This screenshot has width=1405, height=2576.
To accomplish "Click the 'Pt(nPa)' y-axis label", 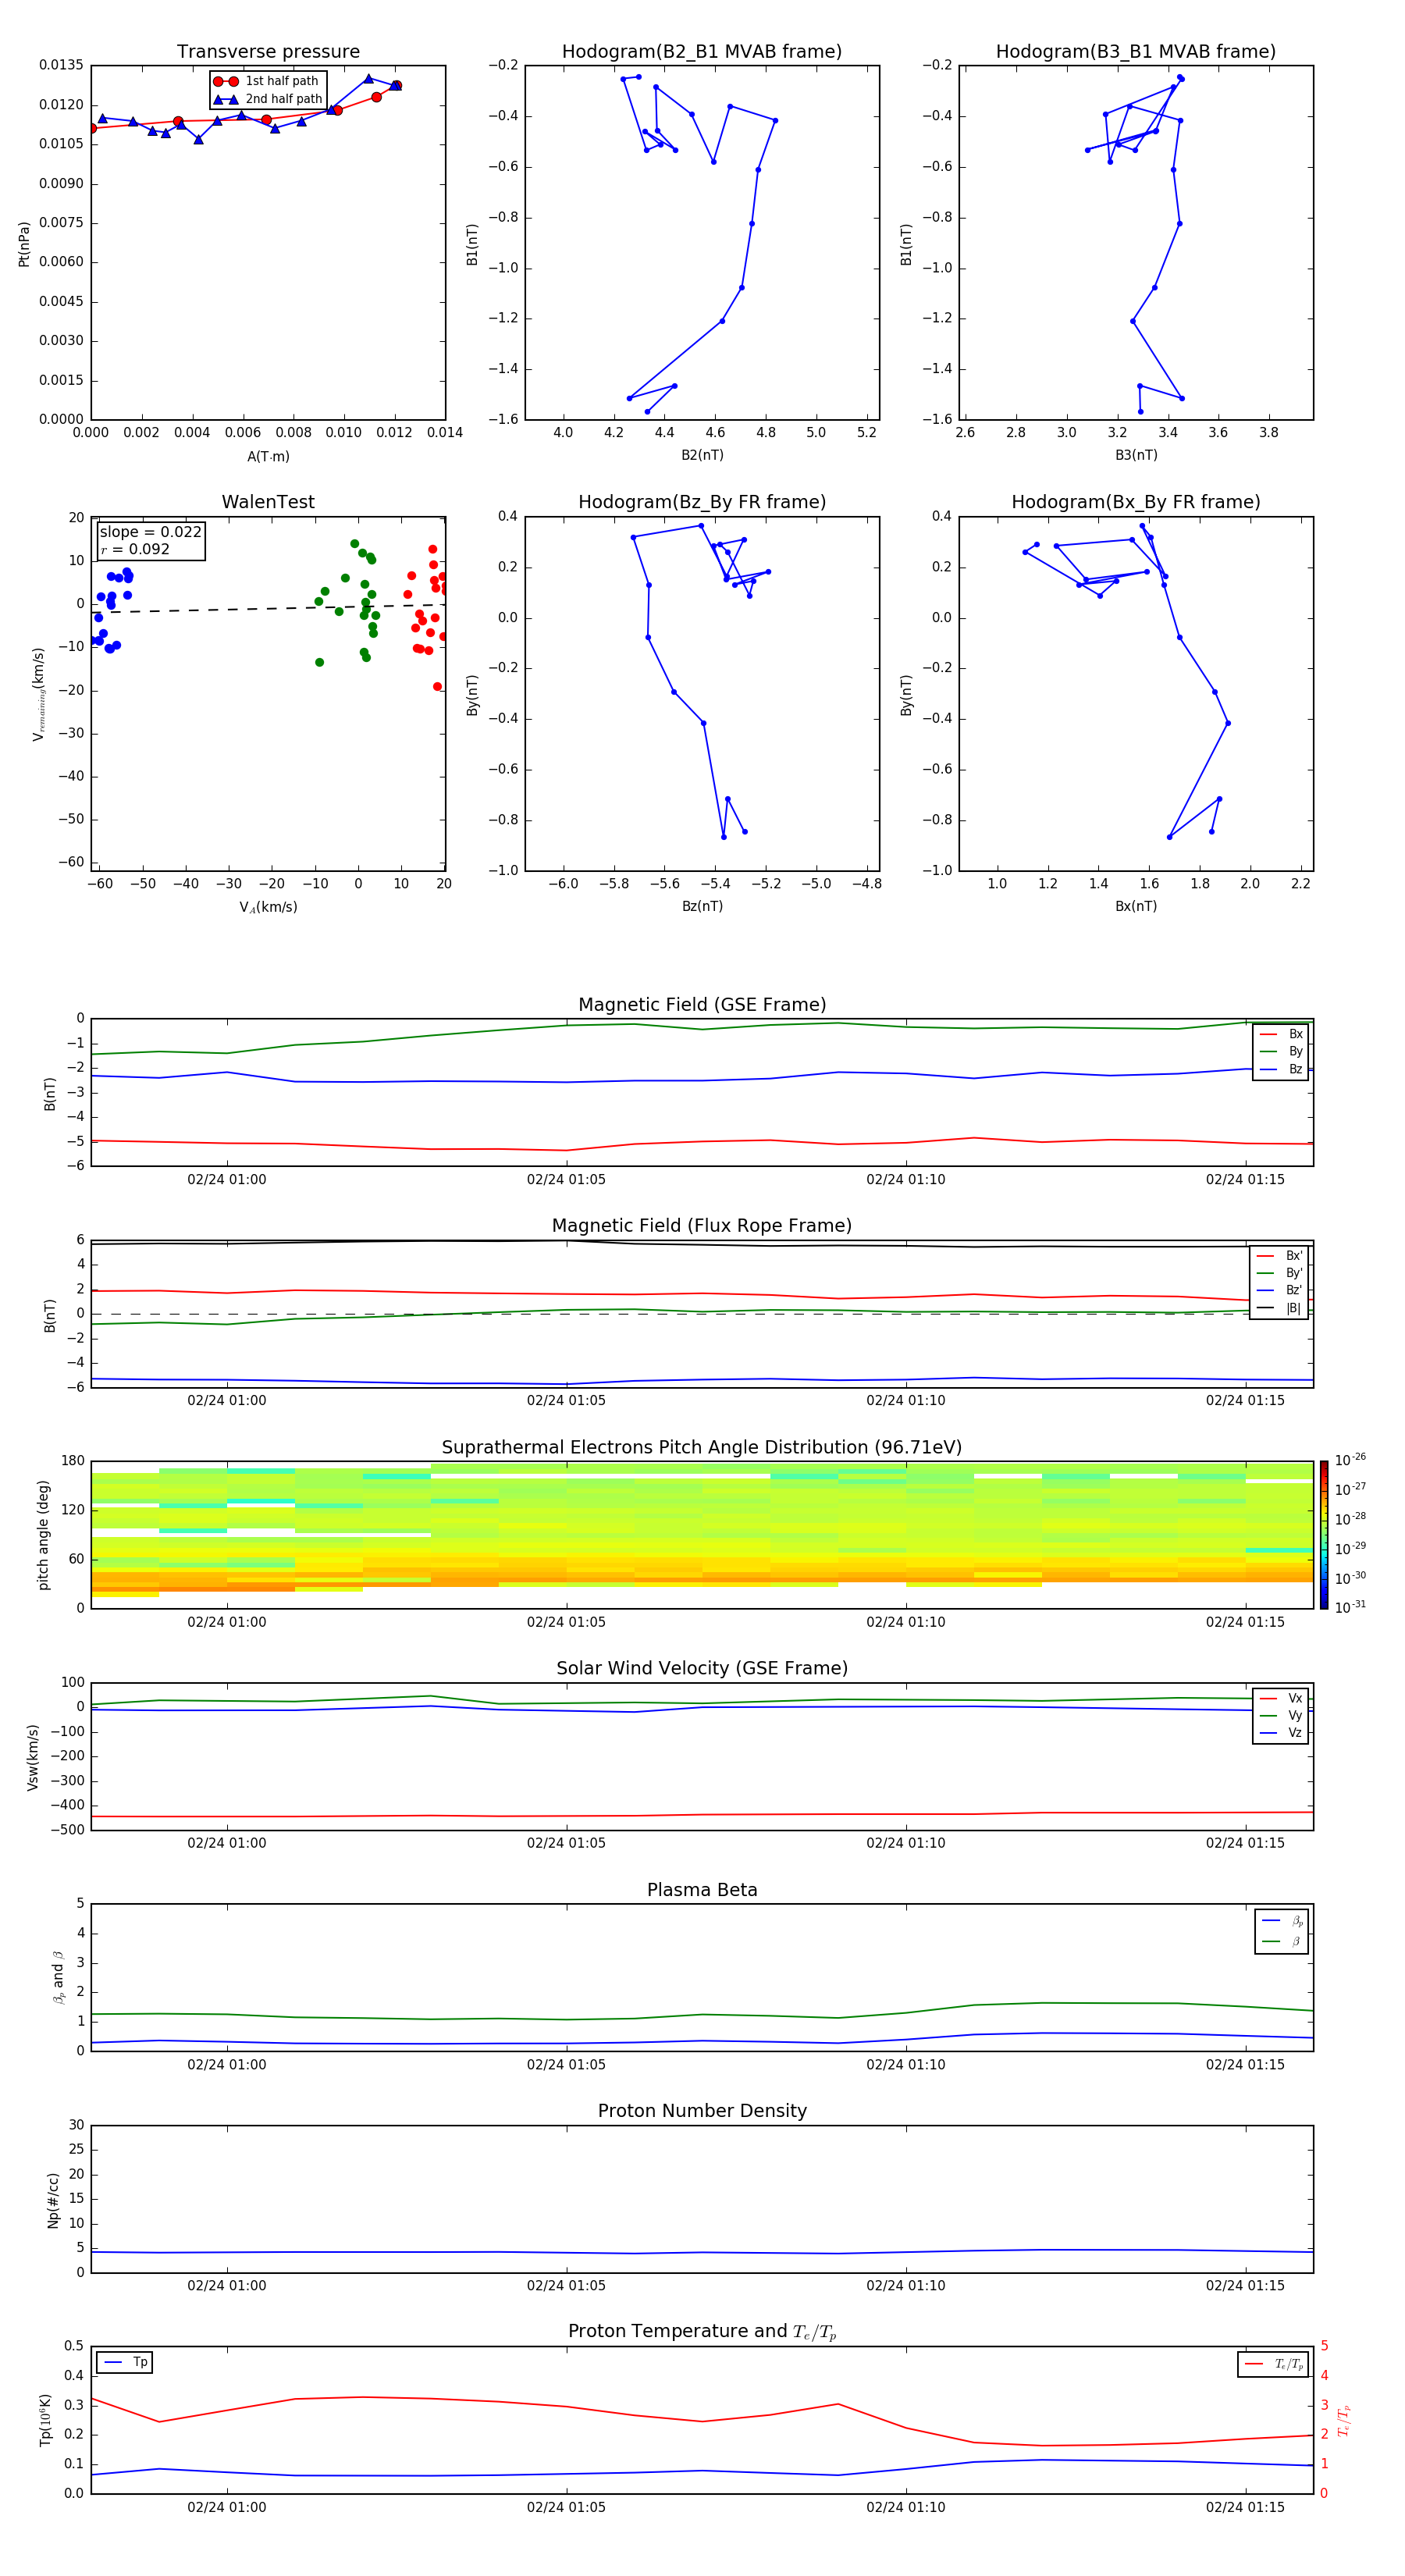I will point(24,244).
